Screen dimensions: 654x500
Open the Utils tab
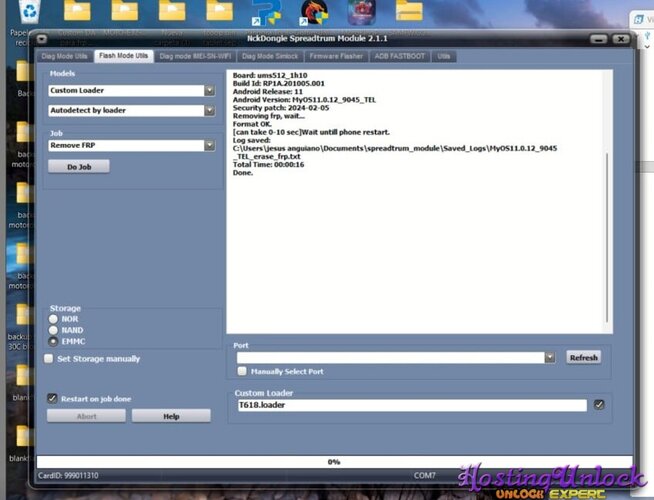[x=444, y=56]
